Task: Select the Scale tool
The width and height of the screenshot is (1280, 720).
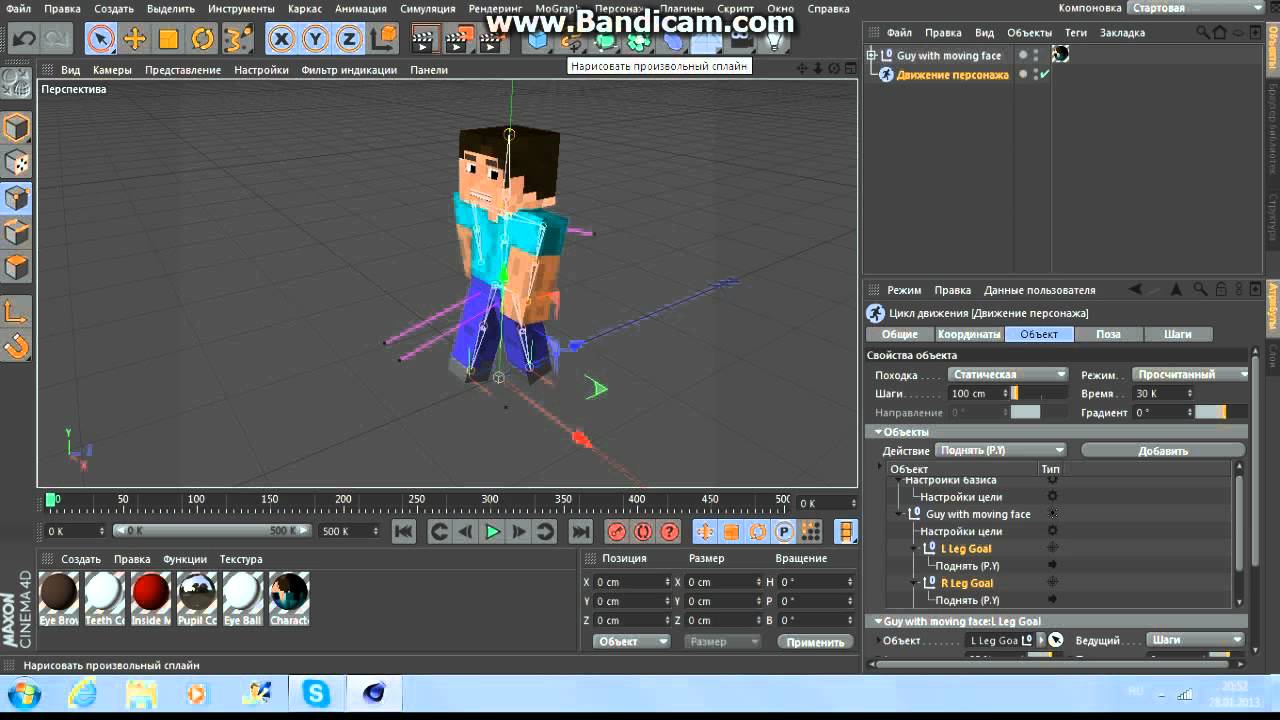Action: pyautogui.click(x=168, y=40)
